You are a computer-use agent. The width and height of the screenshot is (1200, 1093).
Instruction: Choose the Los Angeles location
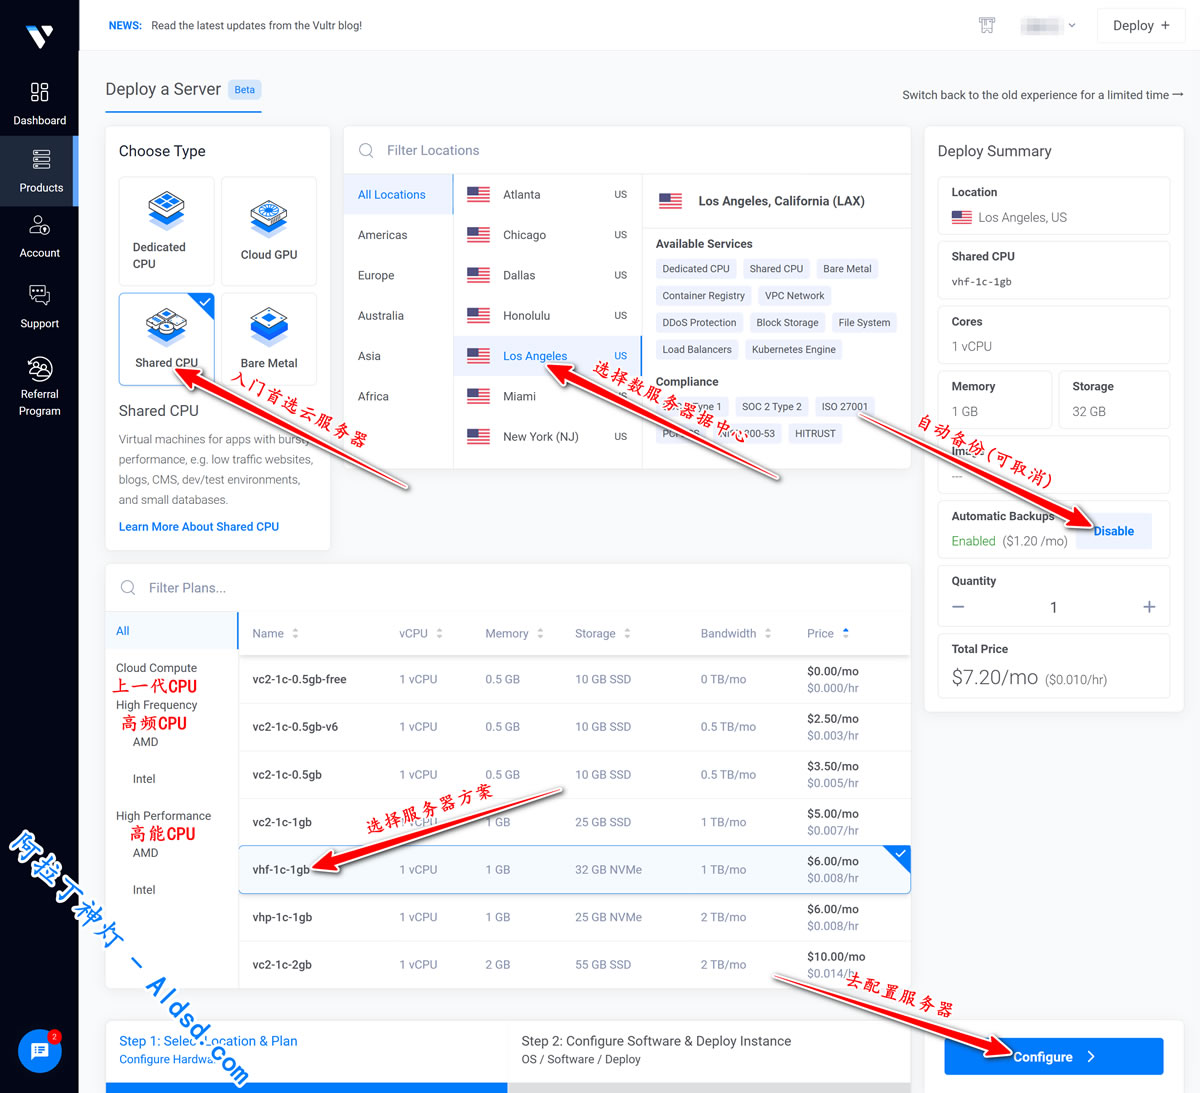click(x=547, y=356)
